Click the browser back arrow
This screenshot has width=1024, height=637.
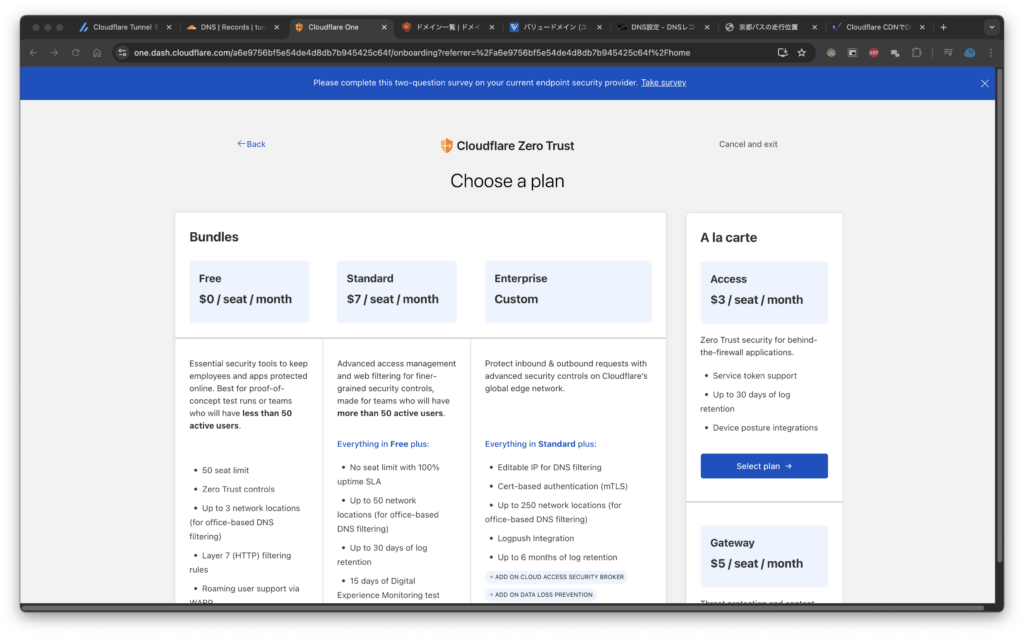pos(33,53)
